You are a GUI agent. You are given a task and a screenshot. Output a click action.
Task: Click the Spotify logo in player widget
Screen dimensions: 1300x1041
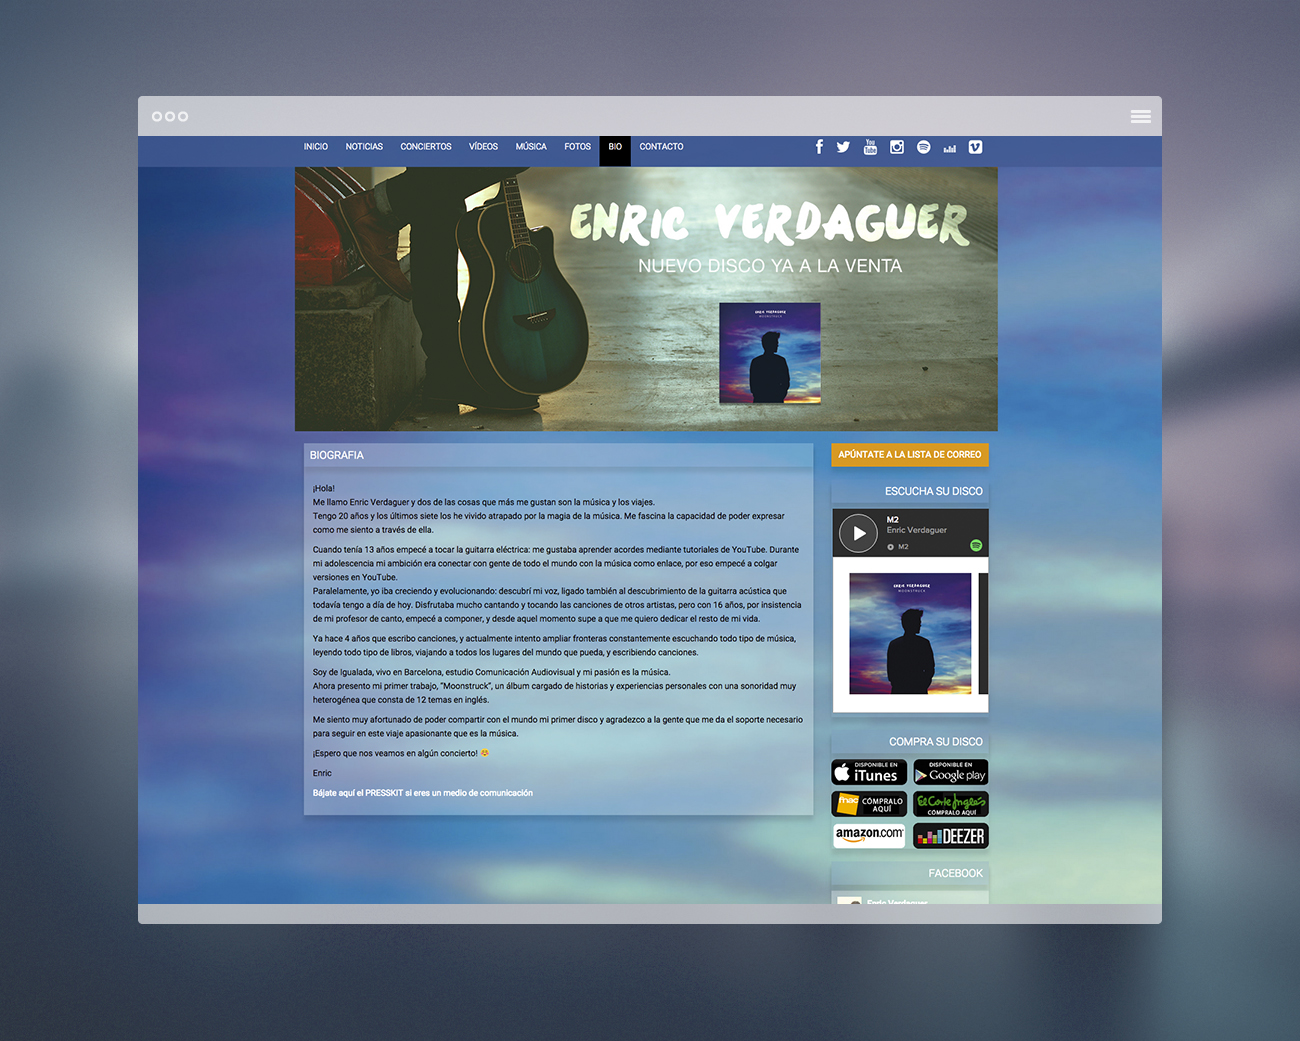pyautogui.click(x=976, y=545)
